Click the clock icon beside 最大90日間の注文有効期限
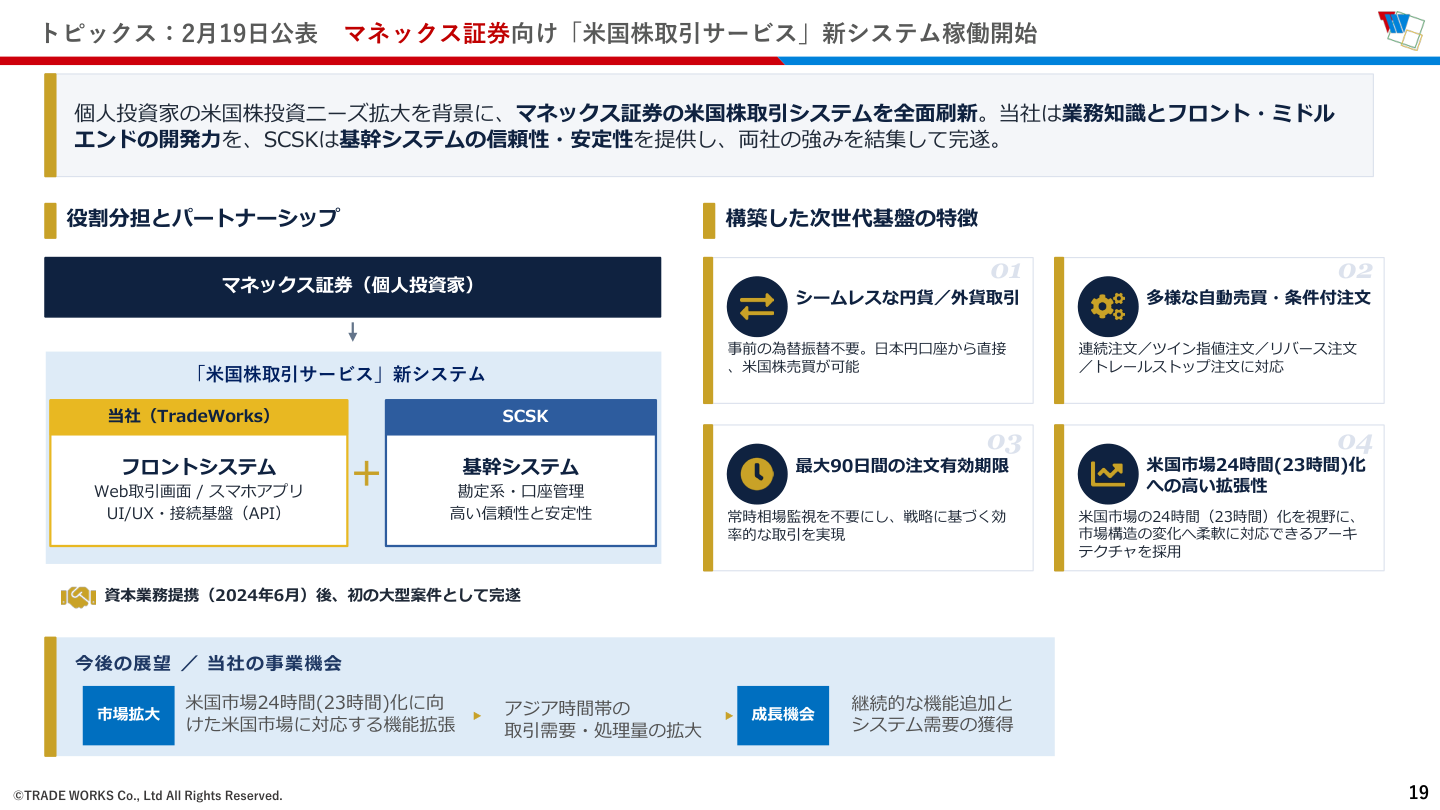Image resolution: width=1440 pixels, height=810 pixels. click(x=757, y=473)
